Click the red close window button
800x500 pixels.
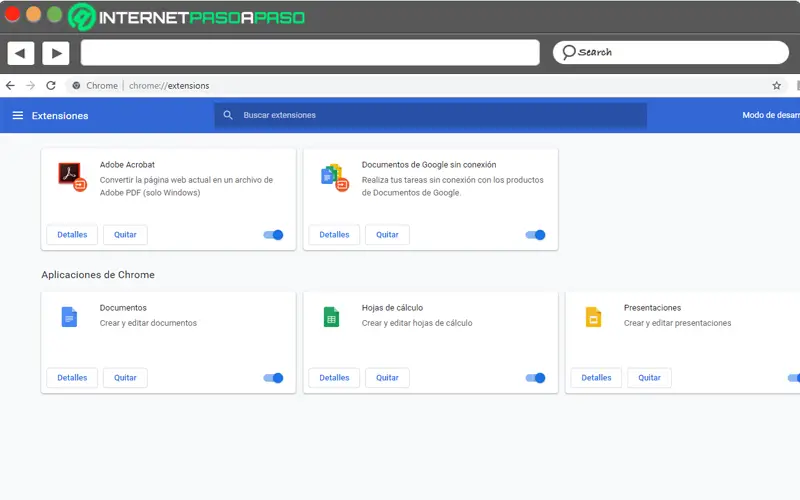pyautogui.click(x=12, y=14)
